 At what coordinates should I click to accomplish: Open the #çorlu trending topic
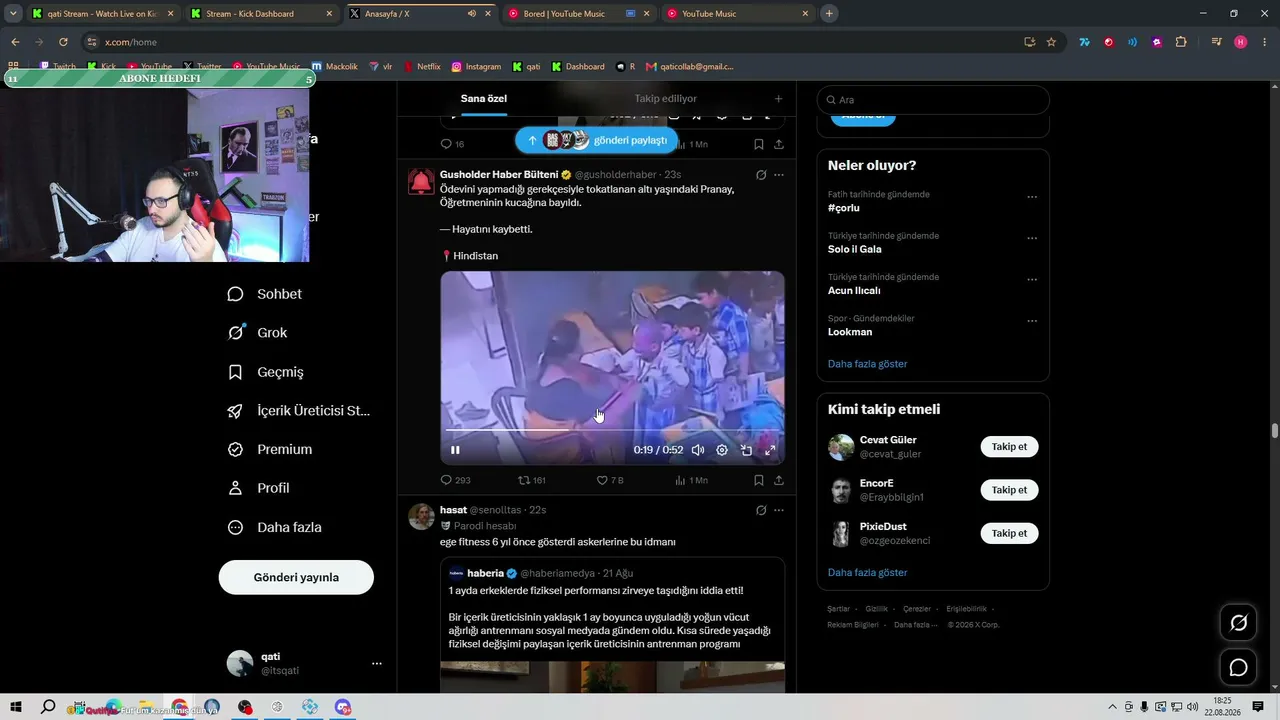click(844, 208)
